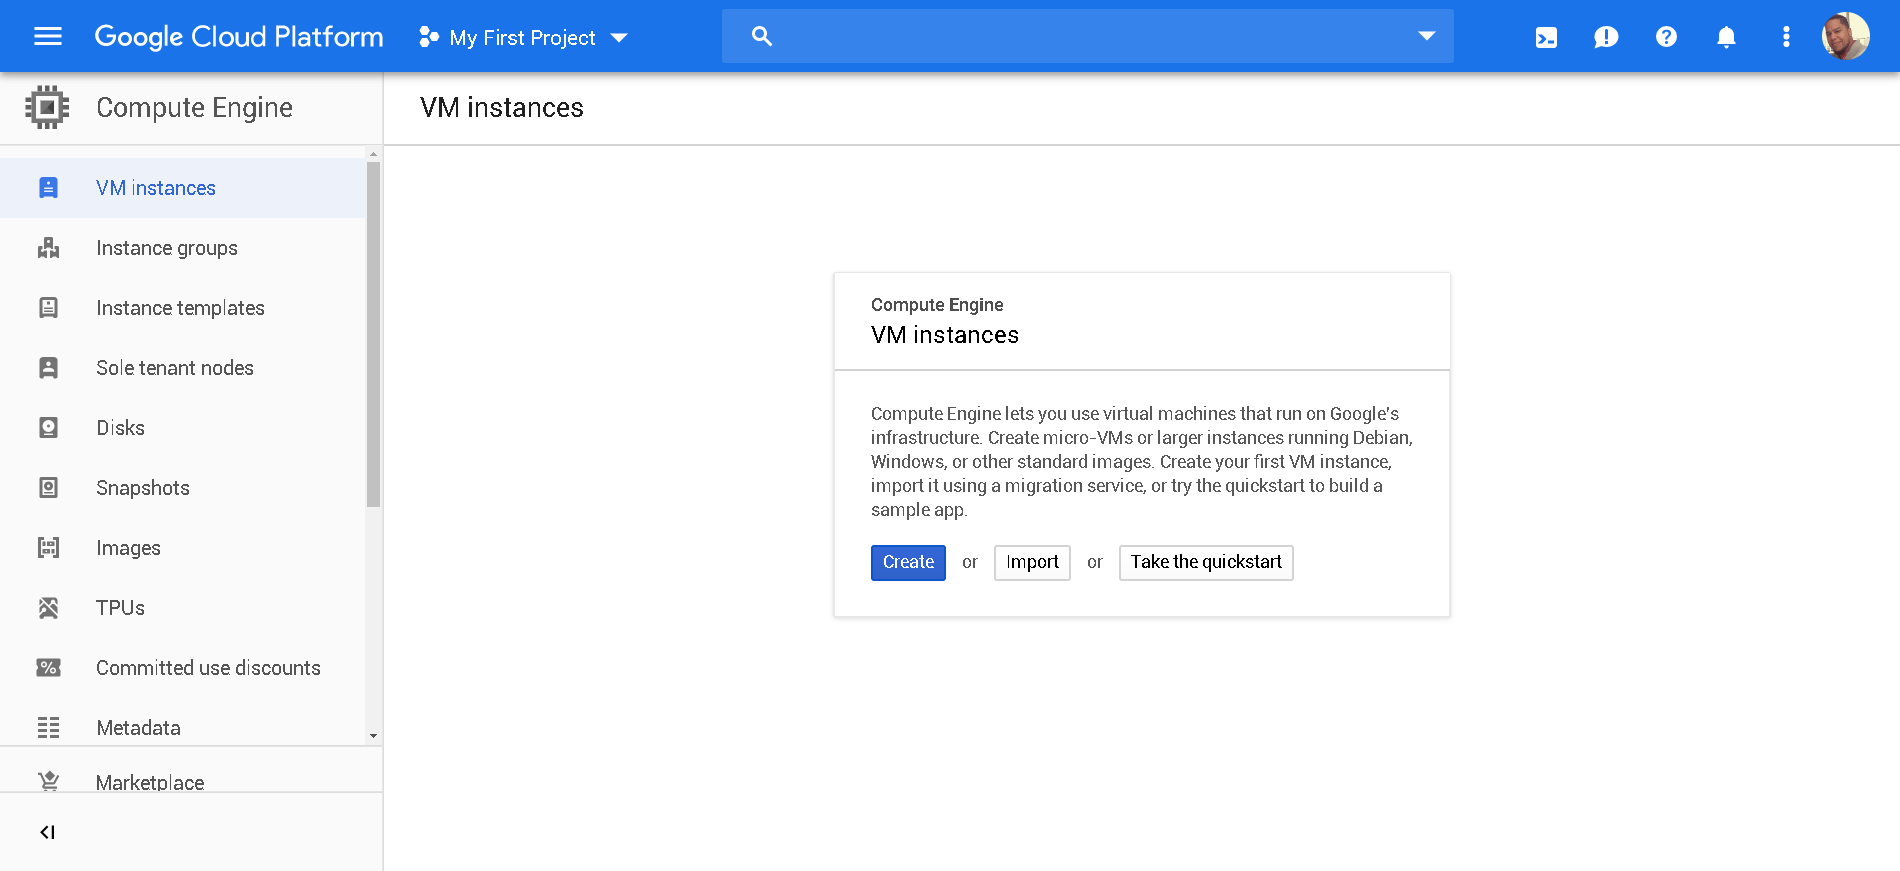Click the Images icon
Image resolution: width=1900 pixels, height=871 pixels.
pyautogui.click(x=48, y=548)
